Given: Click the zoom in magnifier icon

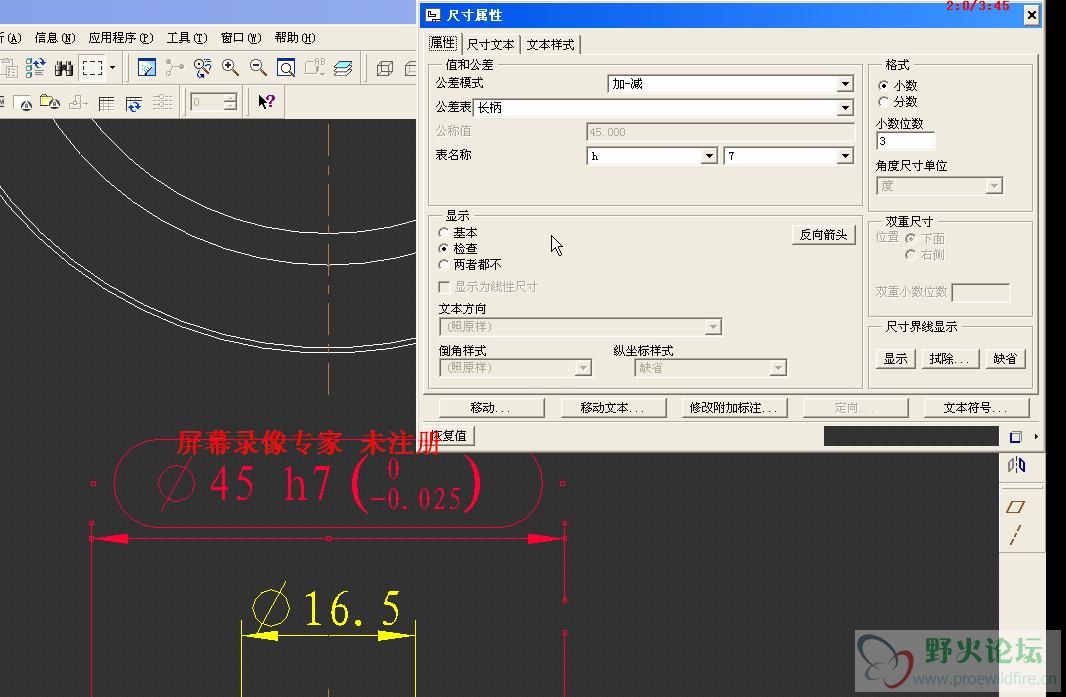Looking at the screenshot, I should coord(230,67).
